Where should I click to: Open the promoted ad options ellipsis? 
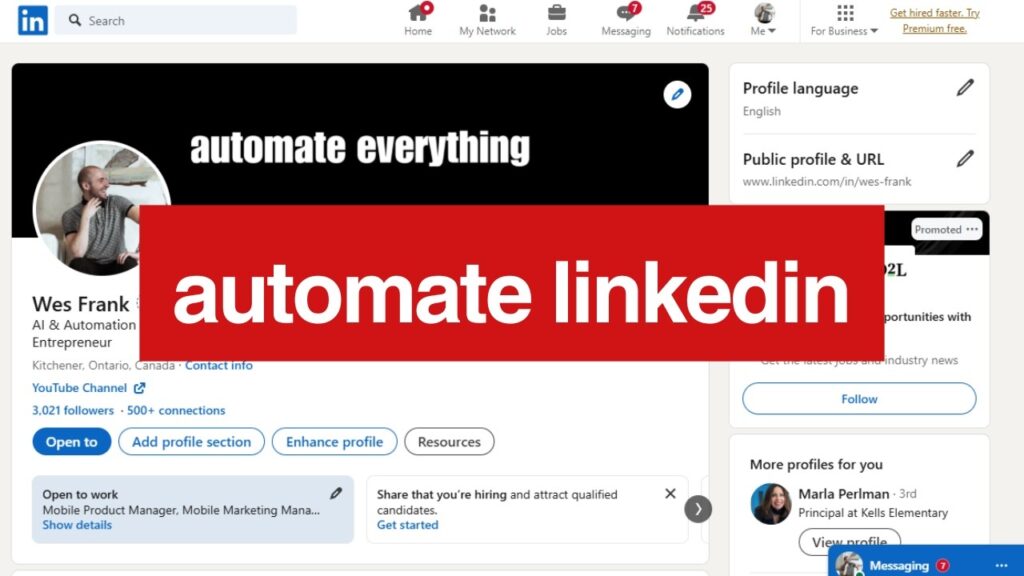[970, 229]
